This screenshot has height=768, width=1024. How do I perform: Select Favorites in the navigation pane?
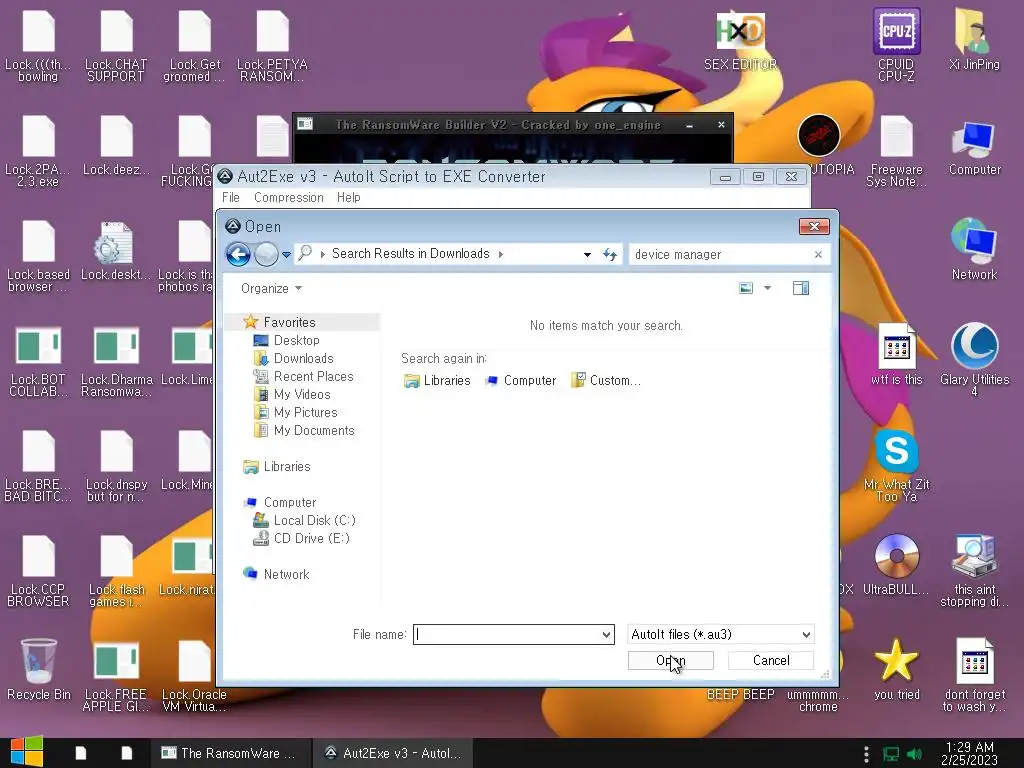[289, 322]
